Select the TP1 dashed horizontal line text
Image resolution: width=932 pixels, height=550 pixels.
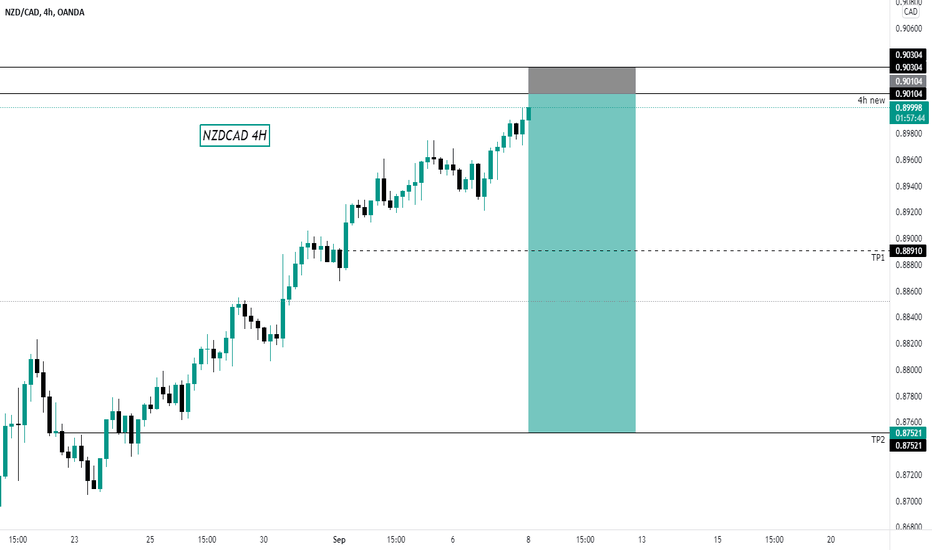(878, 257)
